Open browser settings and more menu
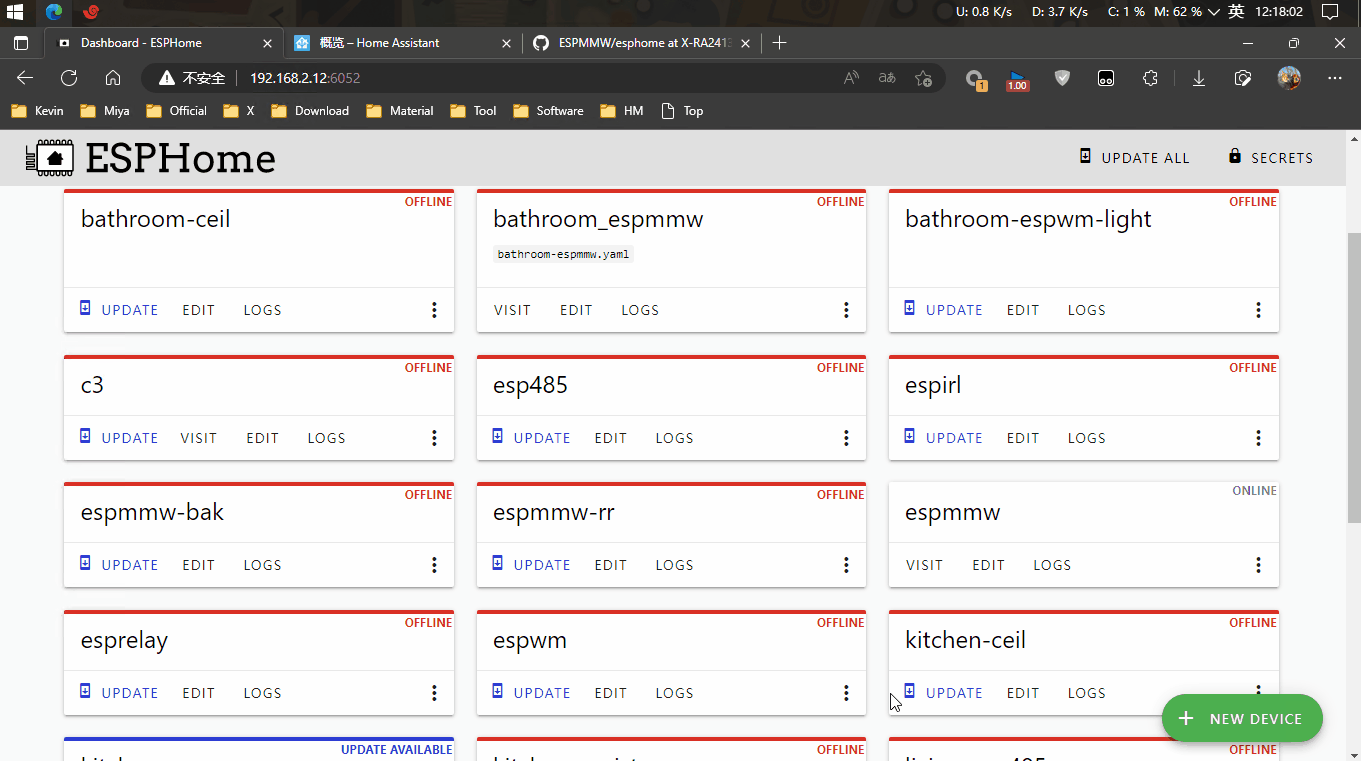This screenshot has height=761, width=1361. (x=1335, y=78)
